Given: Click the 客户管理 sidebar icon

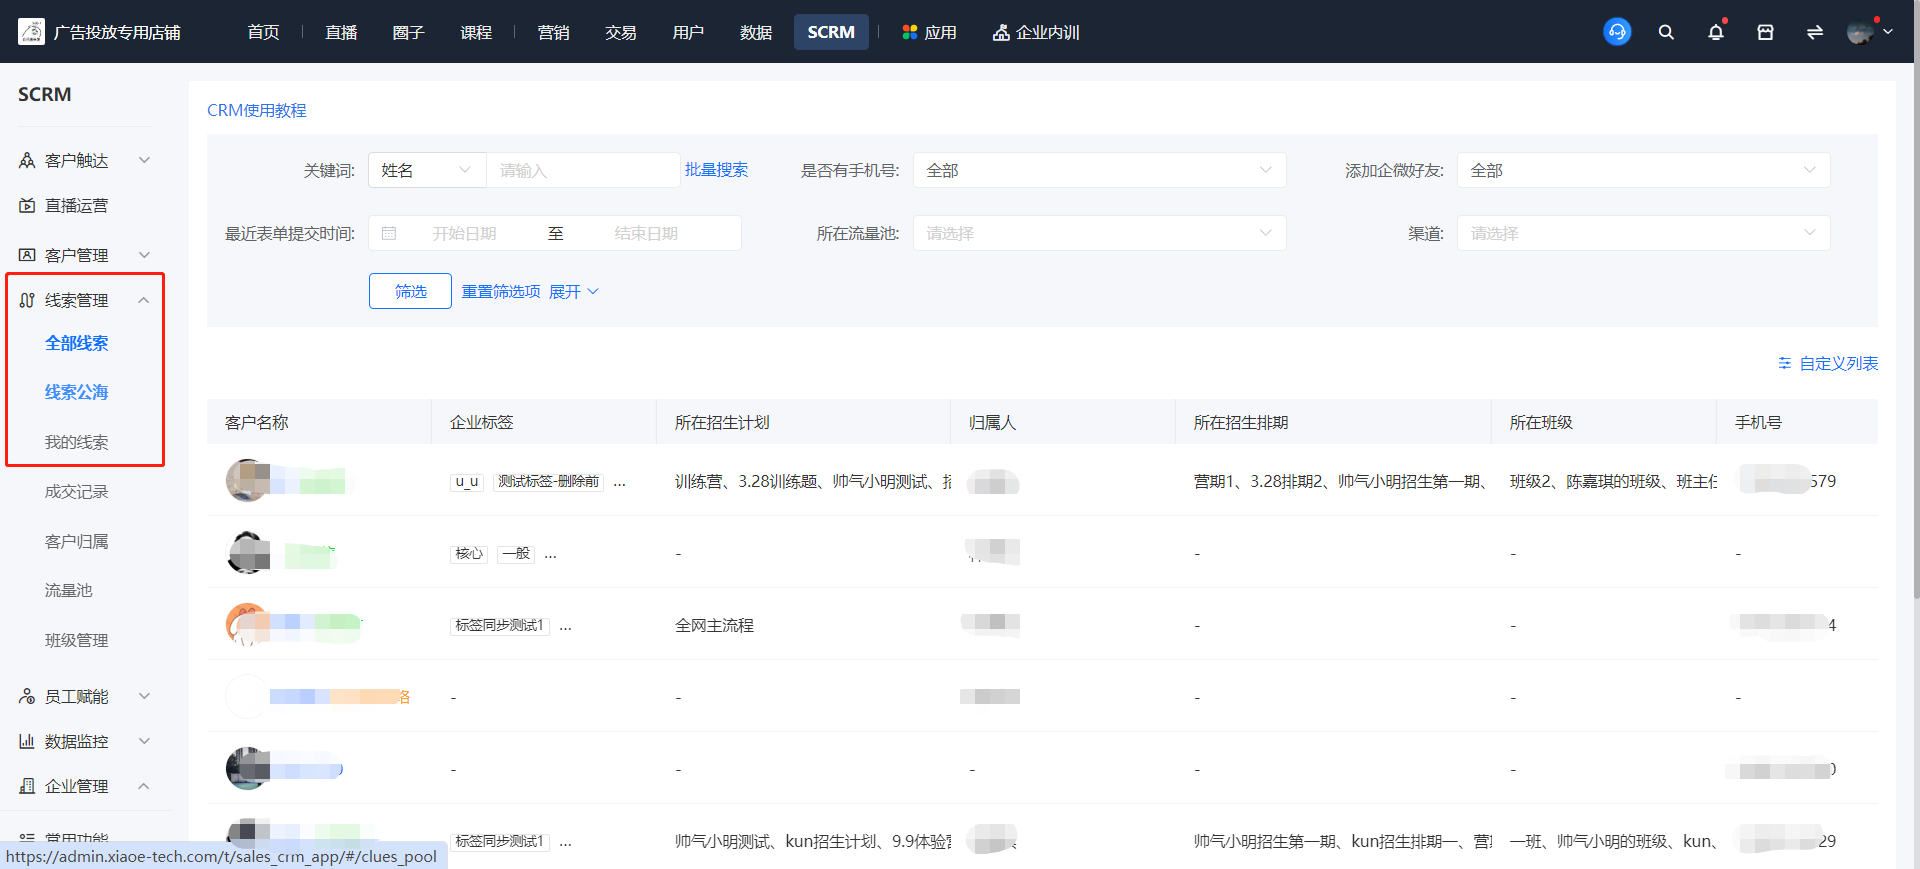Looking at the screenshot, I should click(x=27, y=255).
